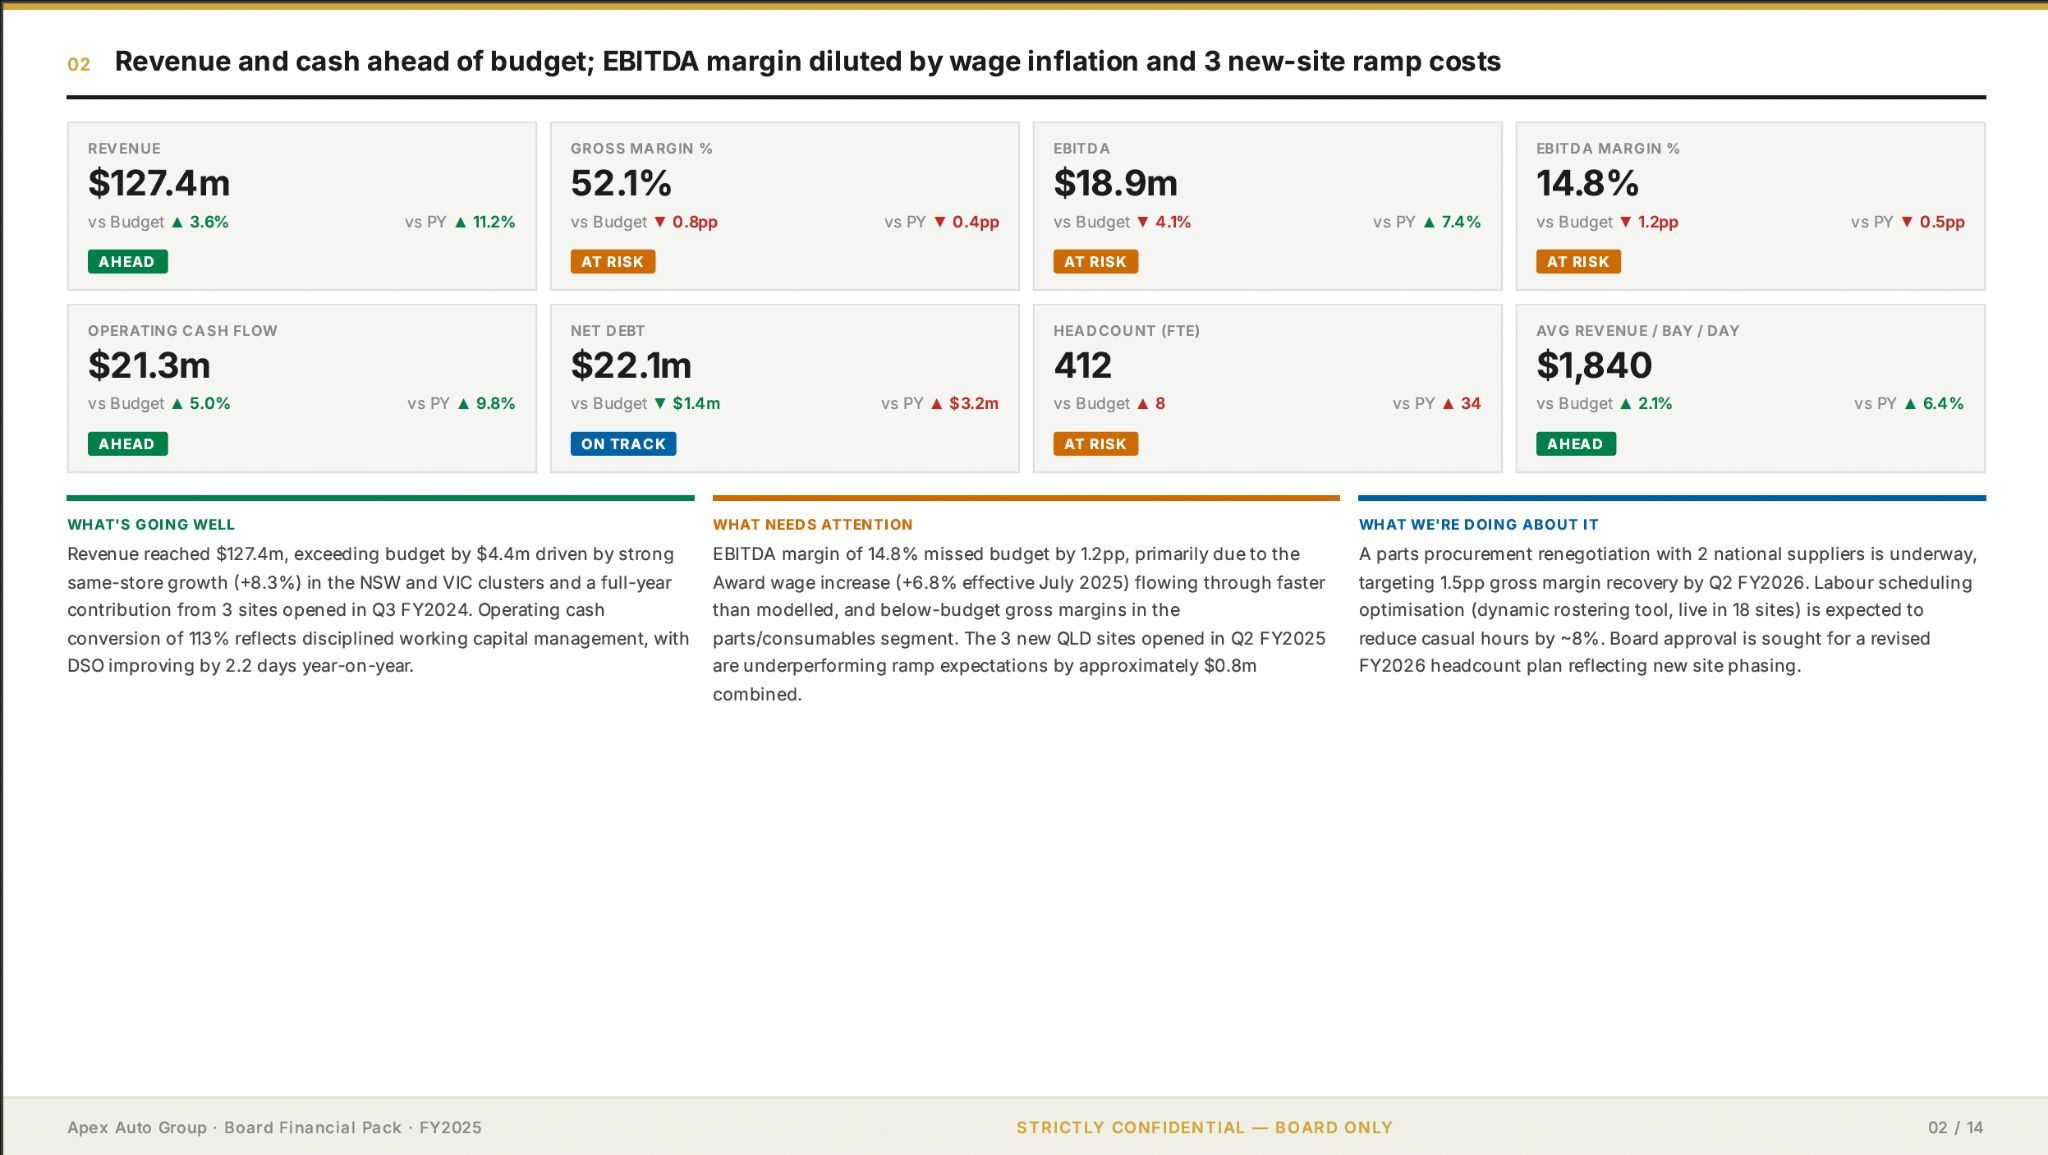
Task: Click the red down arrow beside EBITDA Margin 1.2pp
Action: pos(1626,222)
